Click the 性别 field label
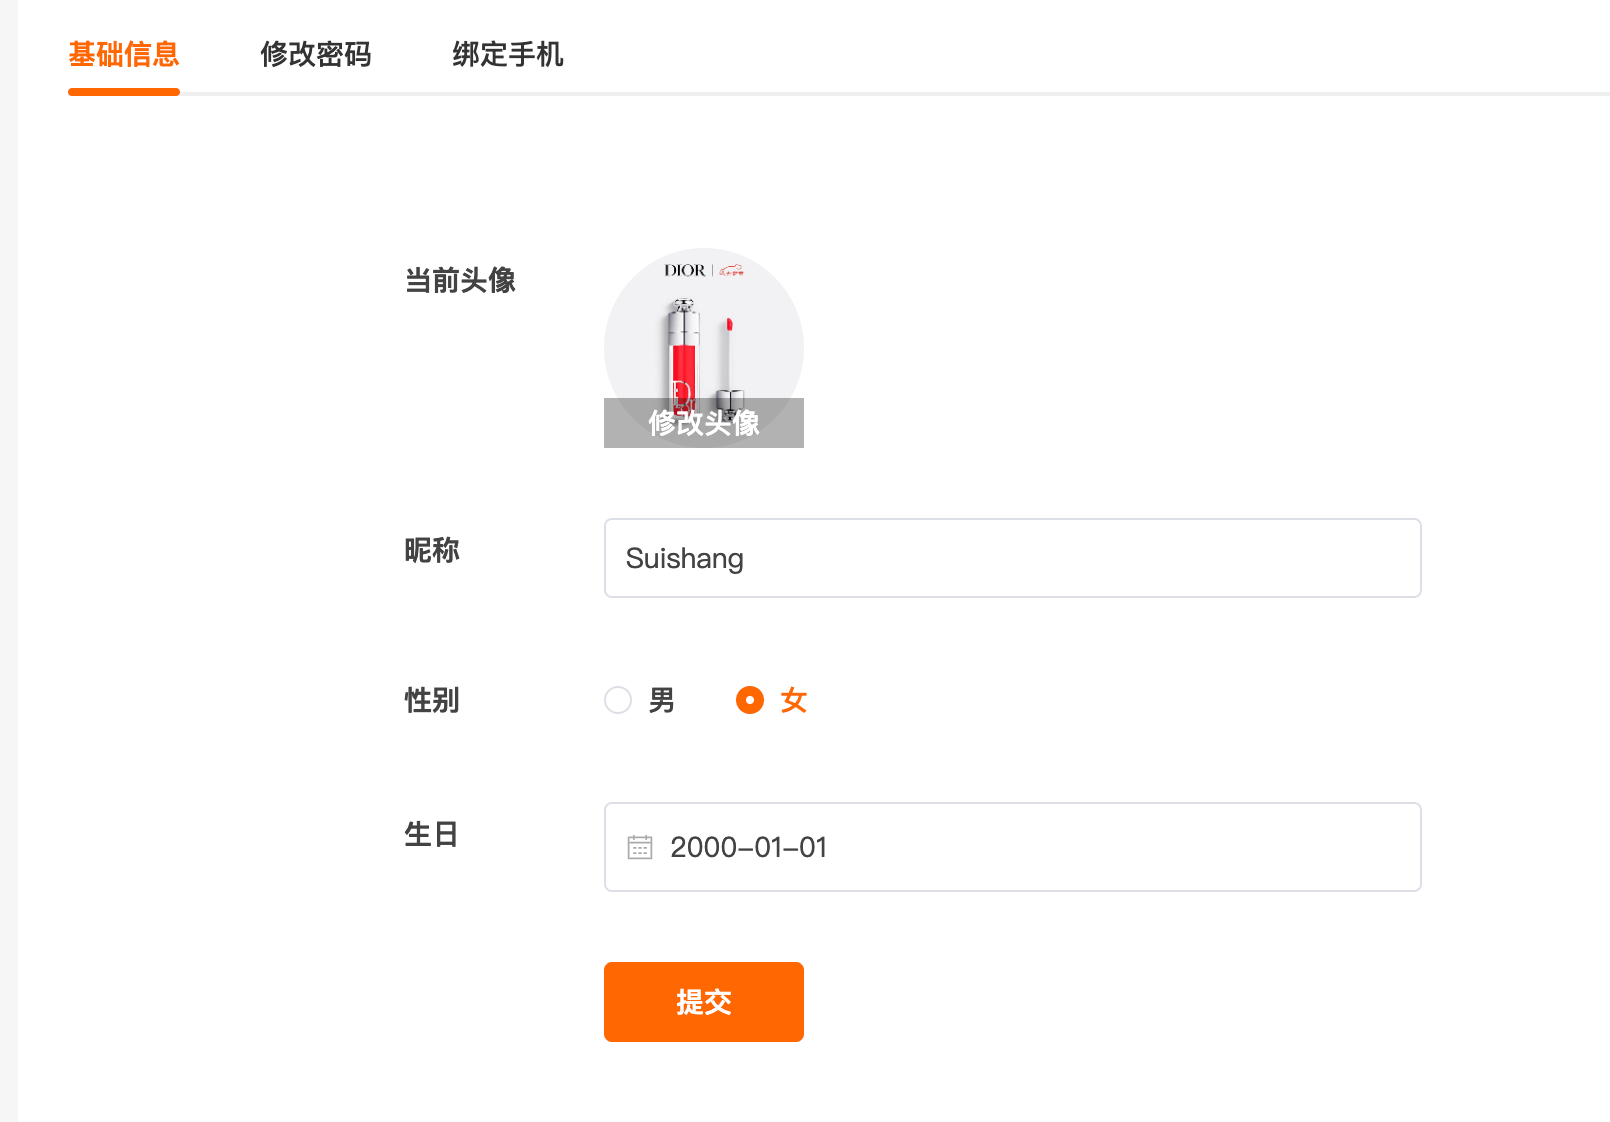Screen dimensions: 1610x1122 pos(432,700)
